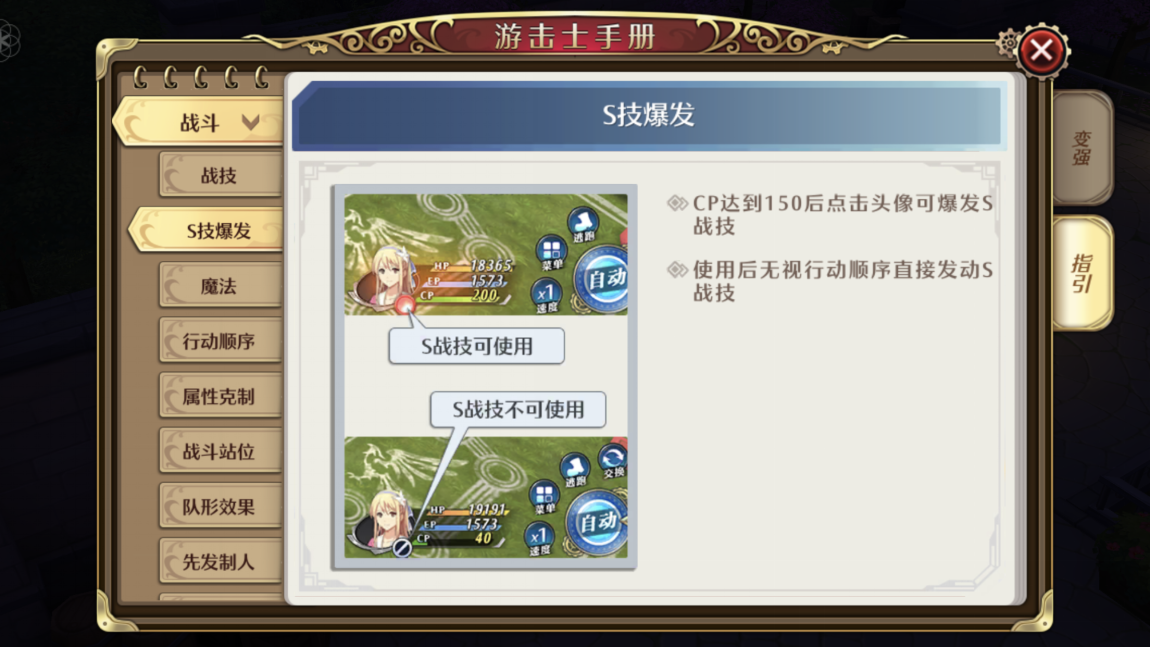Screen dimensions: 1150x647
Task: Click the 逃跑 icon in upper example
Action: pyautogui.click(x=583, y=224)
